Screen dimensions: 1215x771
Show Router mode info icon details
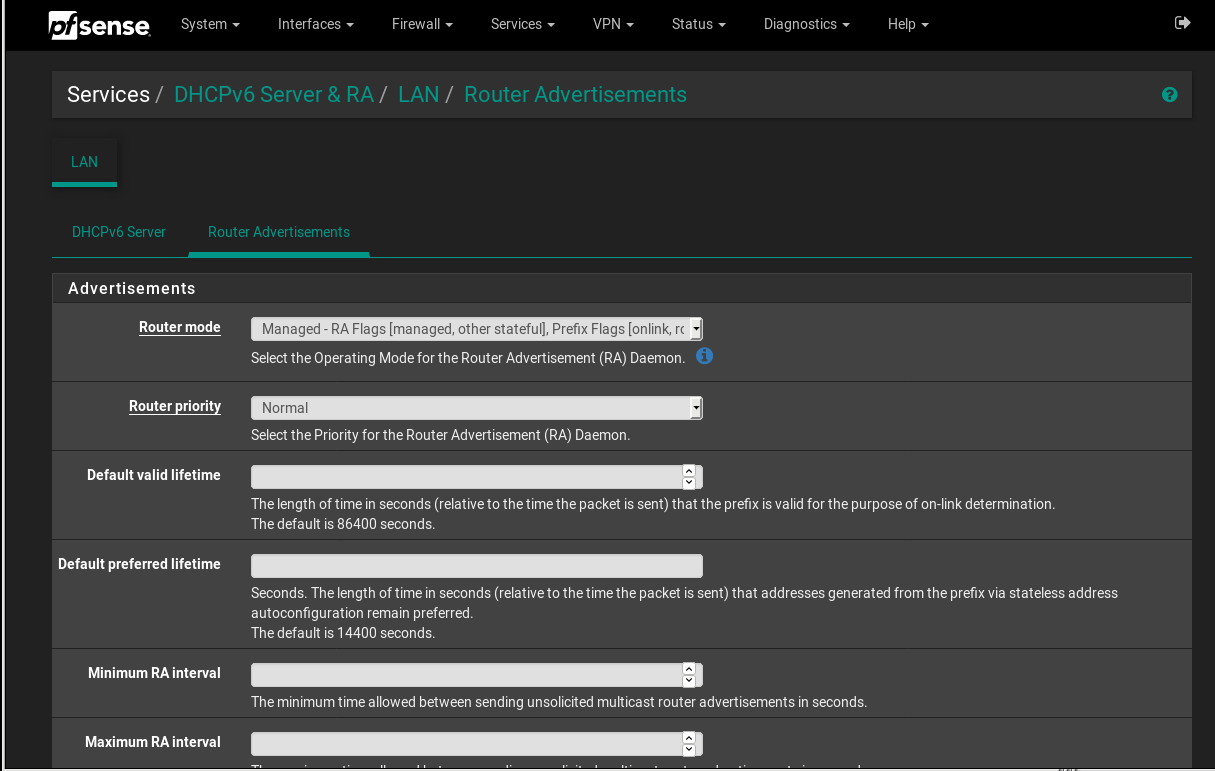pyautogui.click(x=704, y=356)
